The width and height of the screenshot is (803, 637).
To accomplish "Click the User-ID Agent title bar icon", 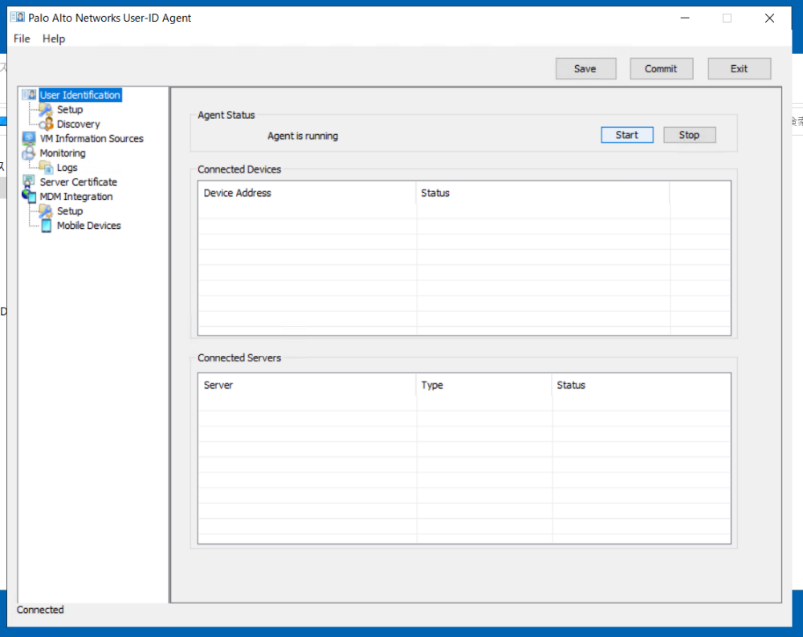I will pyautogui.click(x=17, y=17).
